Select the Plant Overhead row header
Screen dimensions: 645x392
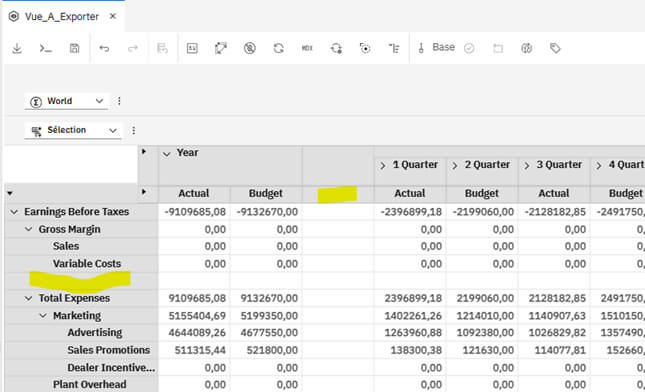click(x=90, y=385)
